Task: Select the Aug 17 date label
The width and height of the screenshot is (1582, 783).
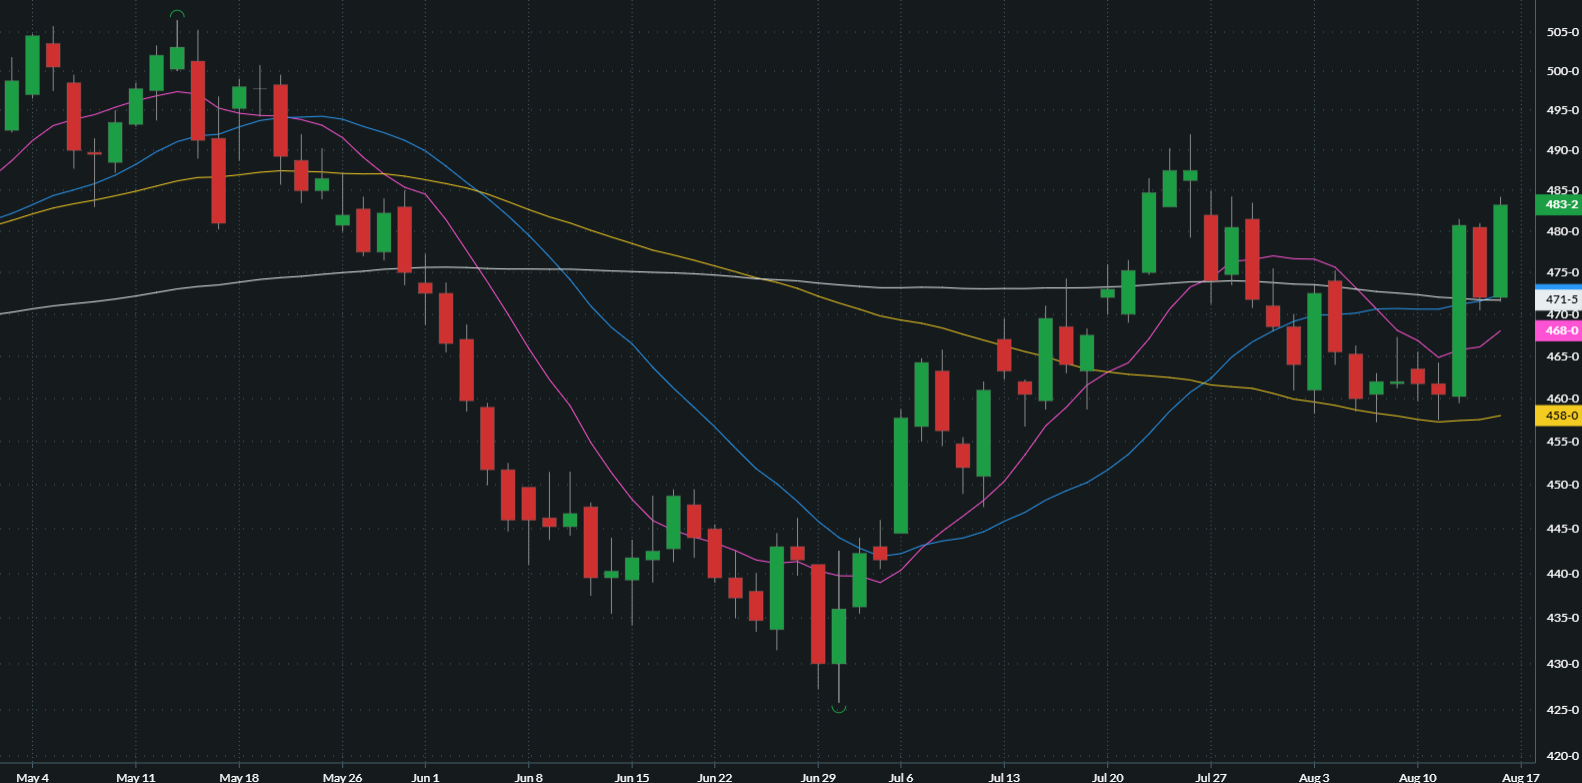Action: point(1521,777)
